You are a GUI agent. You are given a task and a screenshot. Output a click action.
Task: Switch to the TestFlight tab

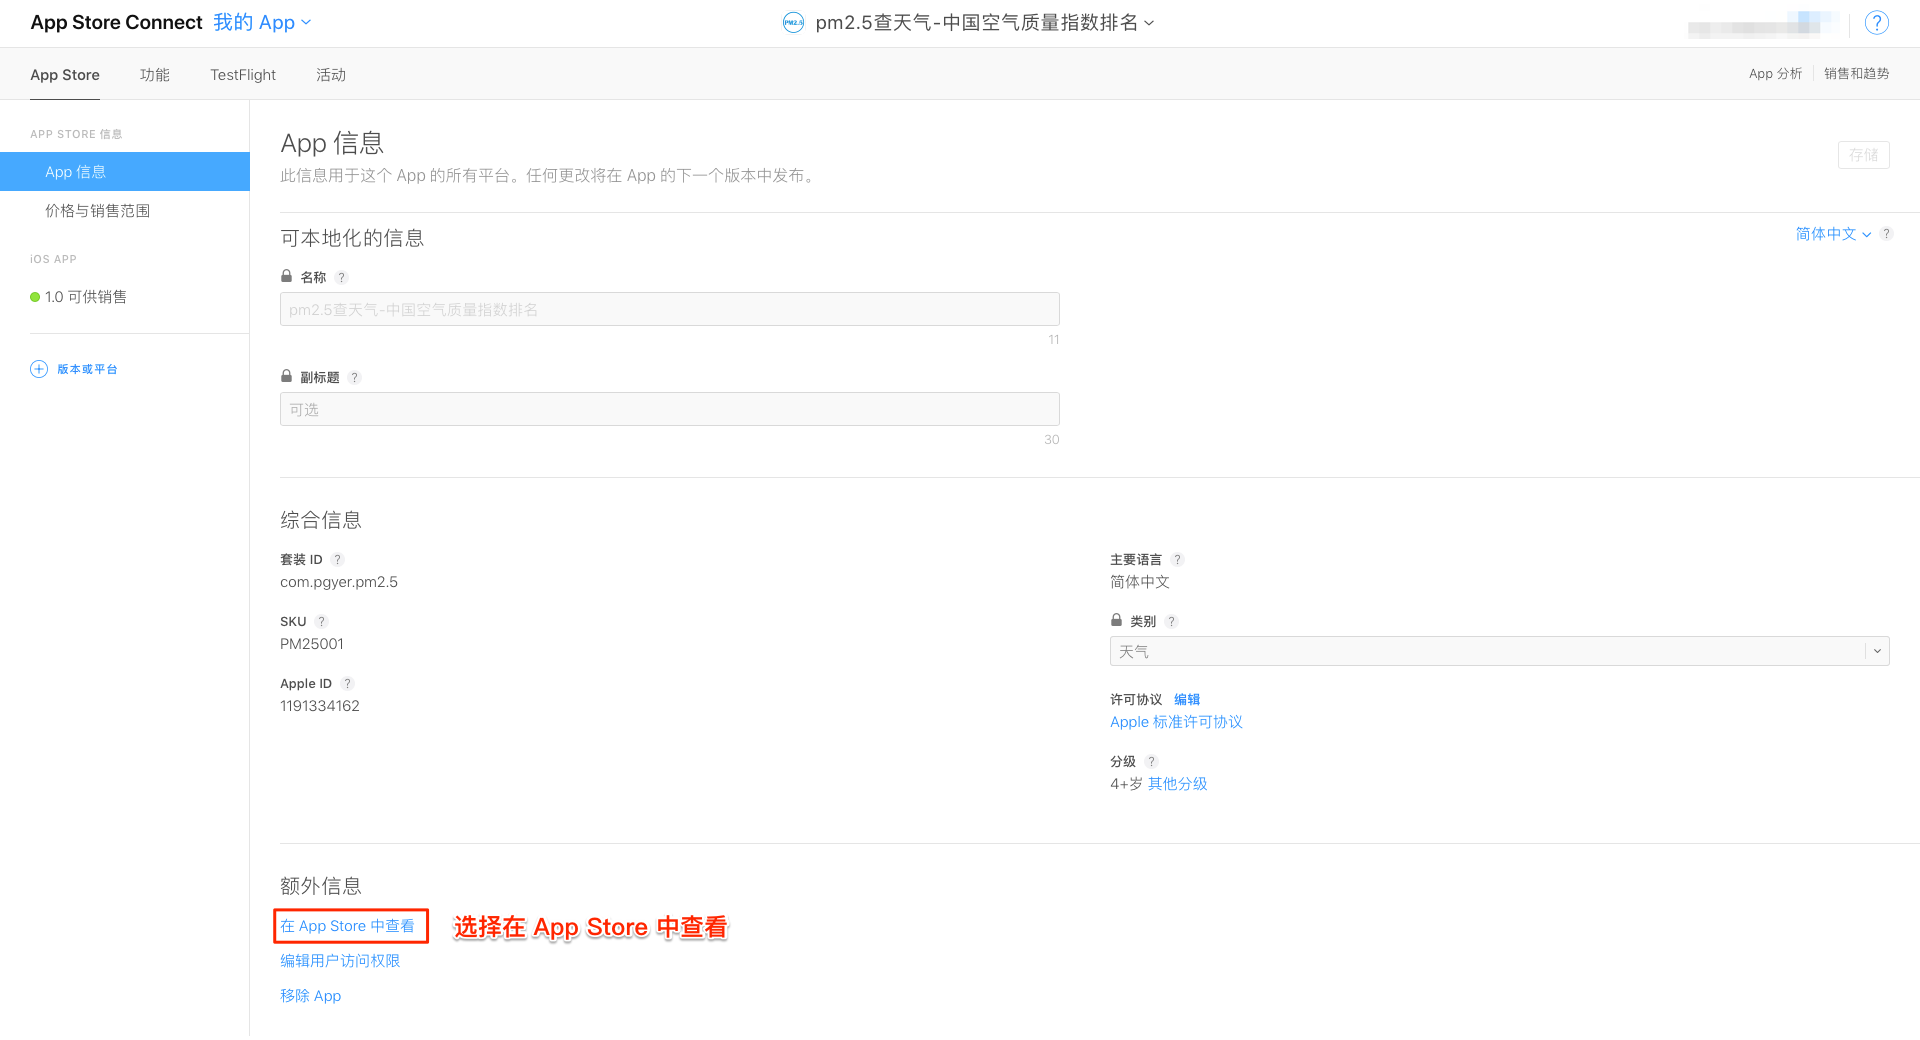click(x=243, y=75)
